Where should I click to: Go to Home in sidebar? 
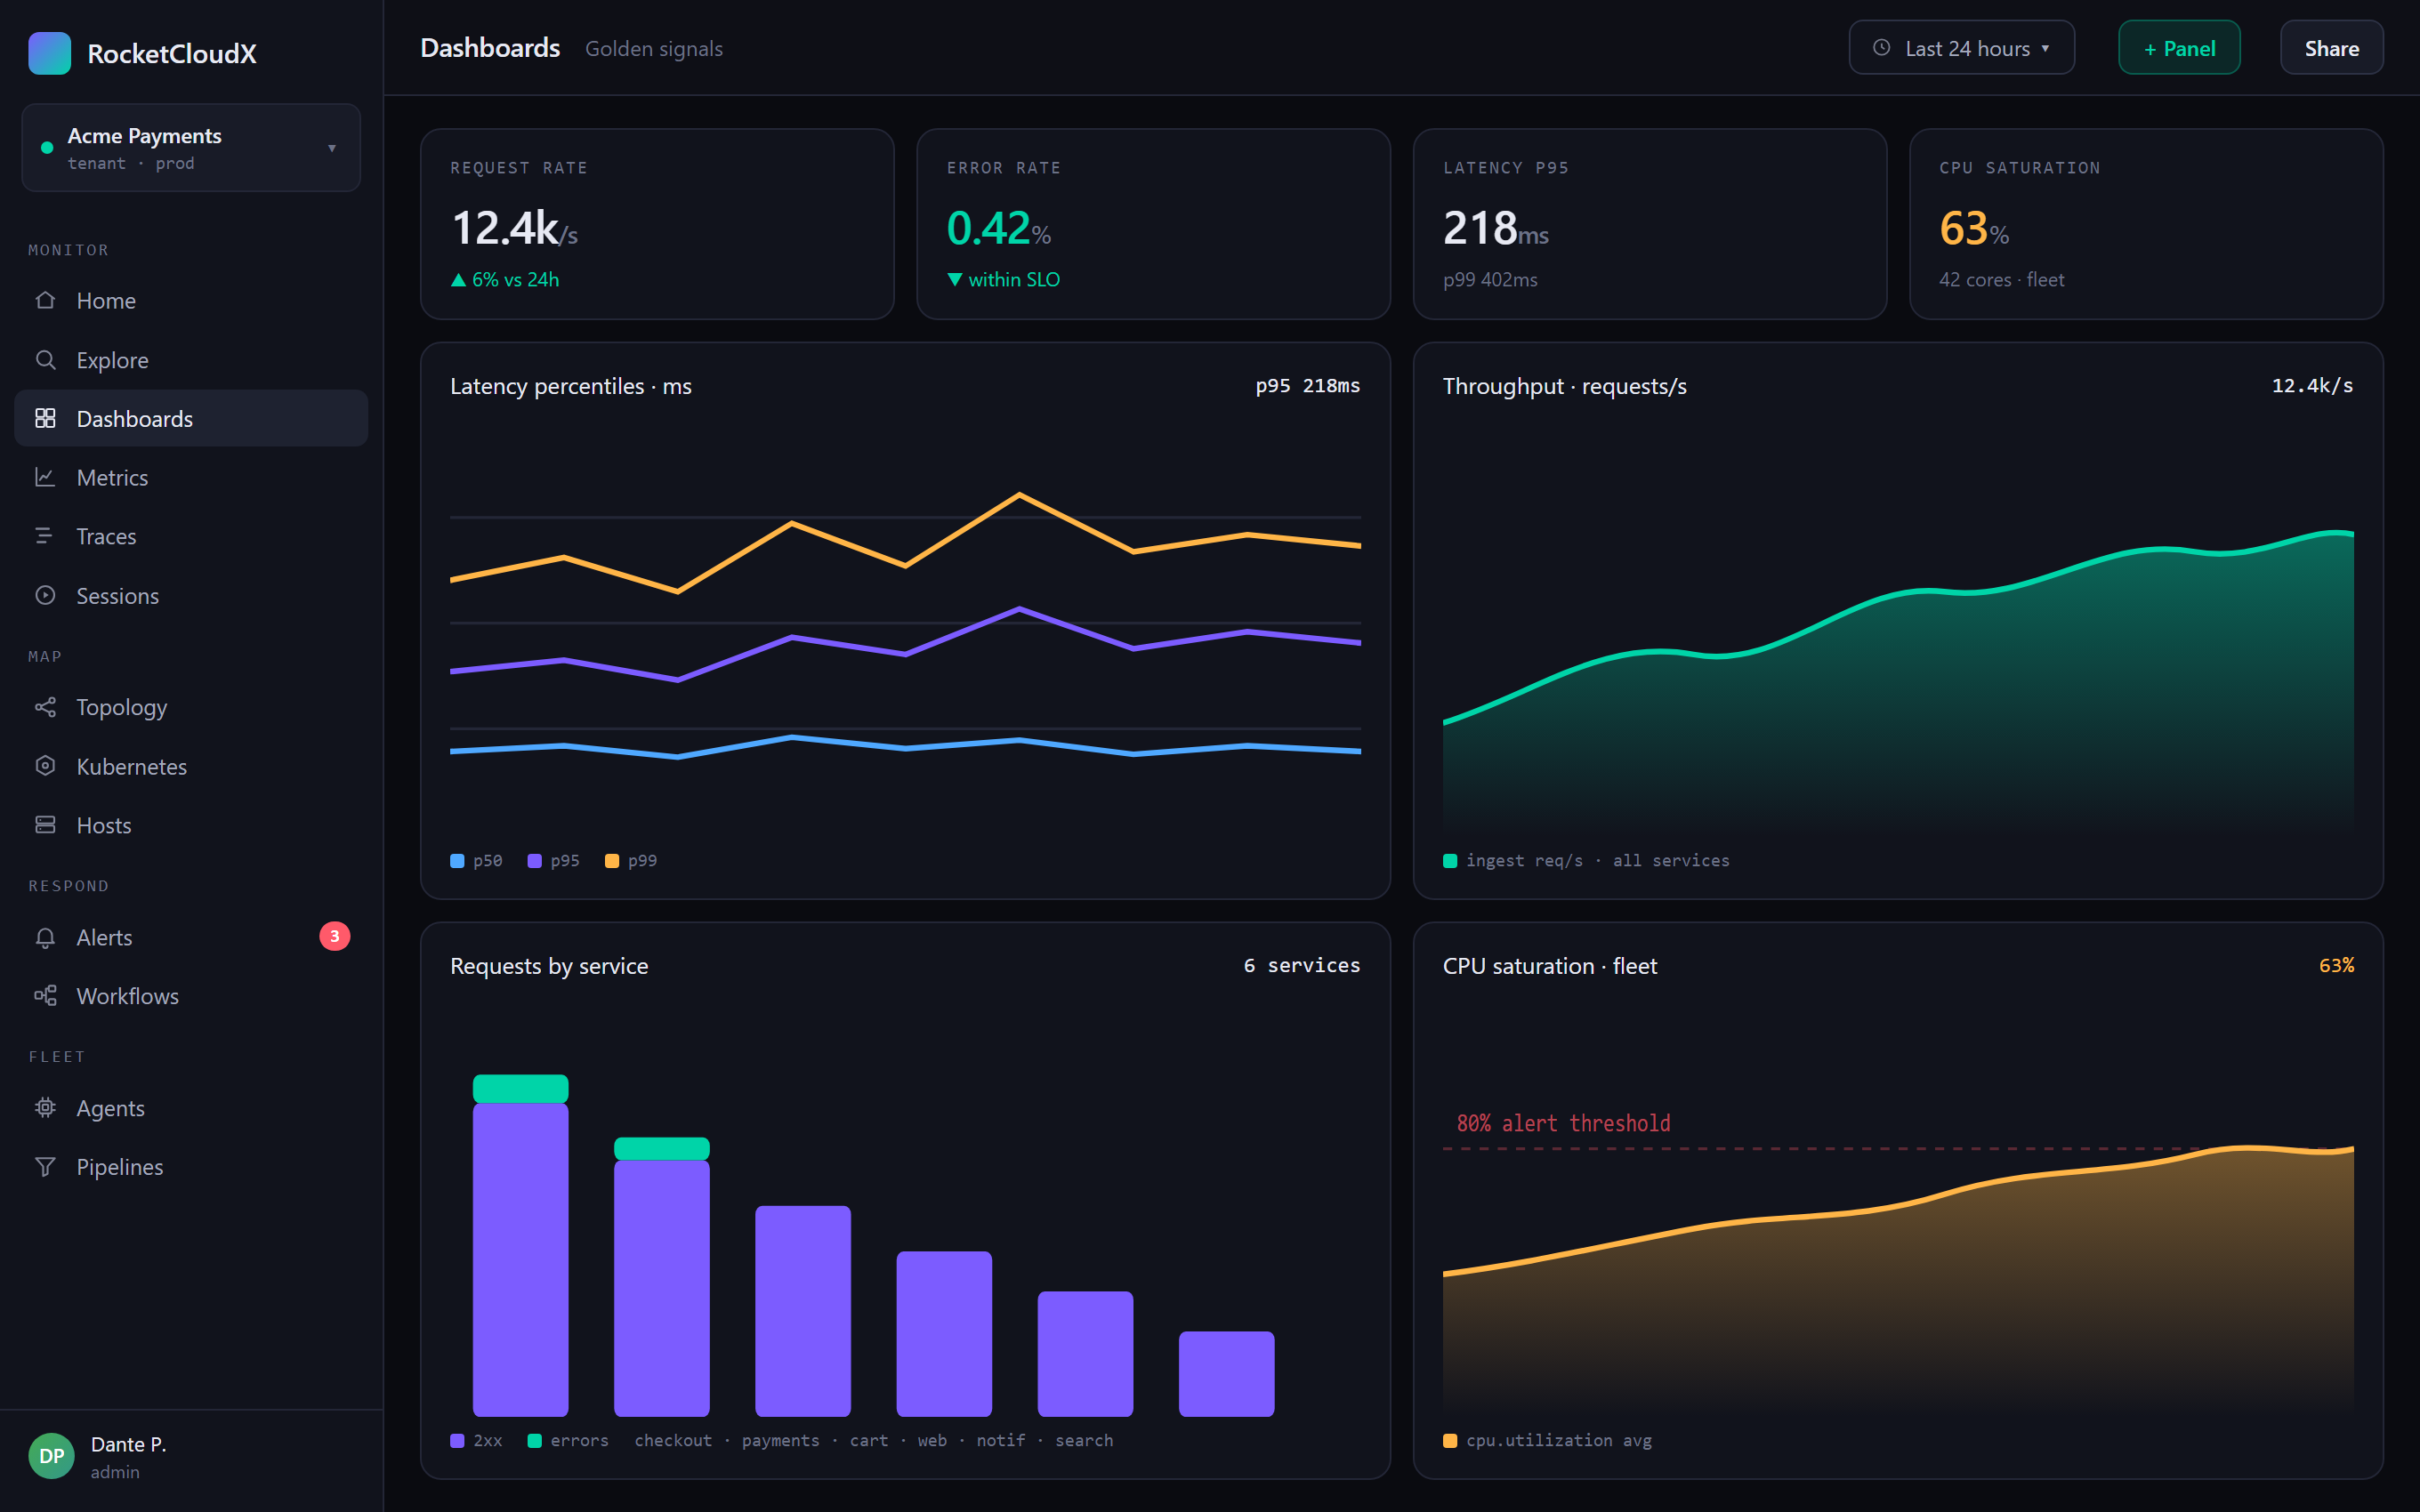[191, 300]
